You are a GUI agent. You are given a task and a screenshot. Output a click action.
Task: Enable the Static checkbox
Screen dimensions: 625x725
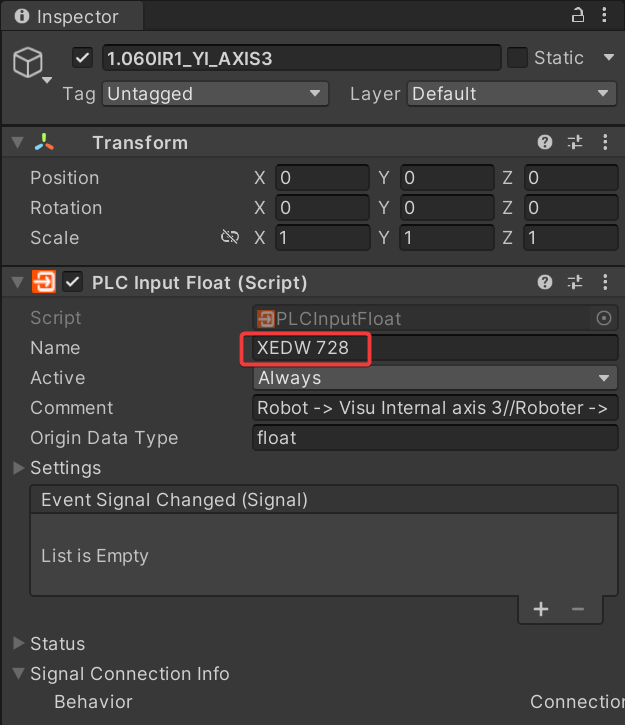click(517, 58)
